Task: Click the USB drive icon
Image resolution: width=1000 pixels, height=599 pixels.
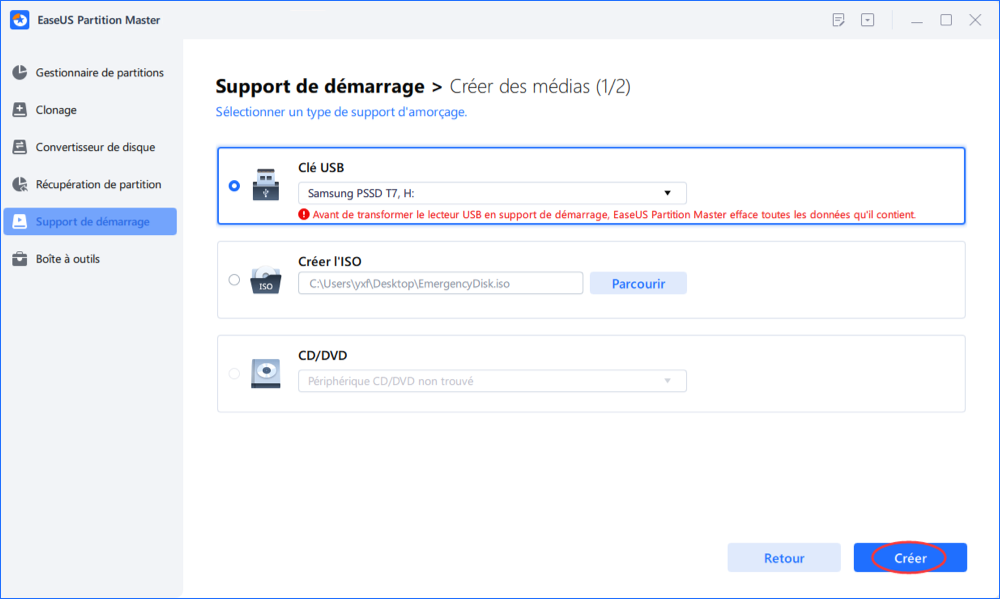Action: [265, 184]
